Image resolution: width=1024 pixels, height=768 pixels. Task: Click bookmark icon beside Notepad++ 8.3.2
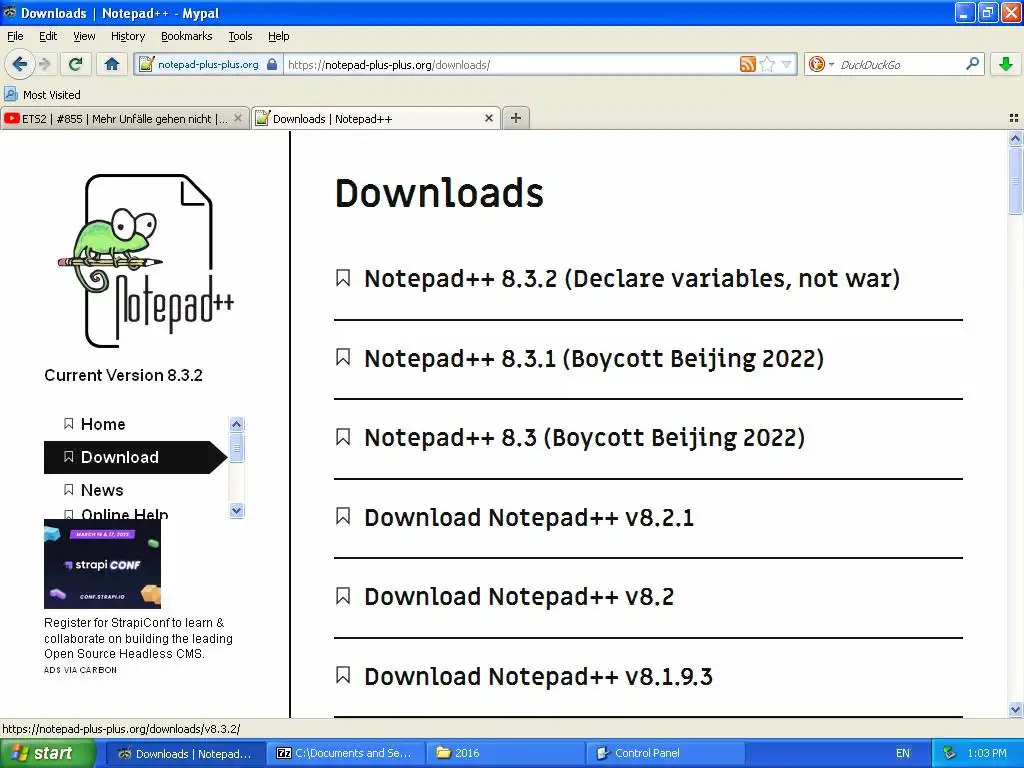tap(343, 278)
